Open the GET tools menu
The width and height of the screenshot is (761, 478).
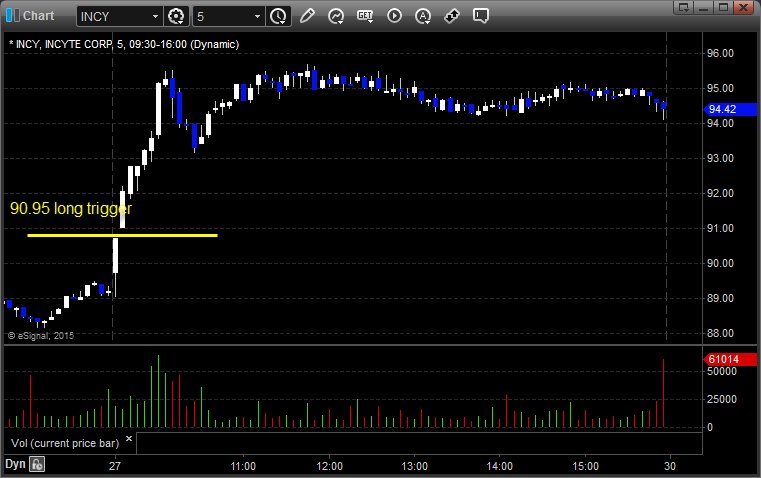point(365,16)
